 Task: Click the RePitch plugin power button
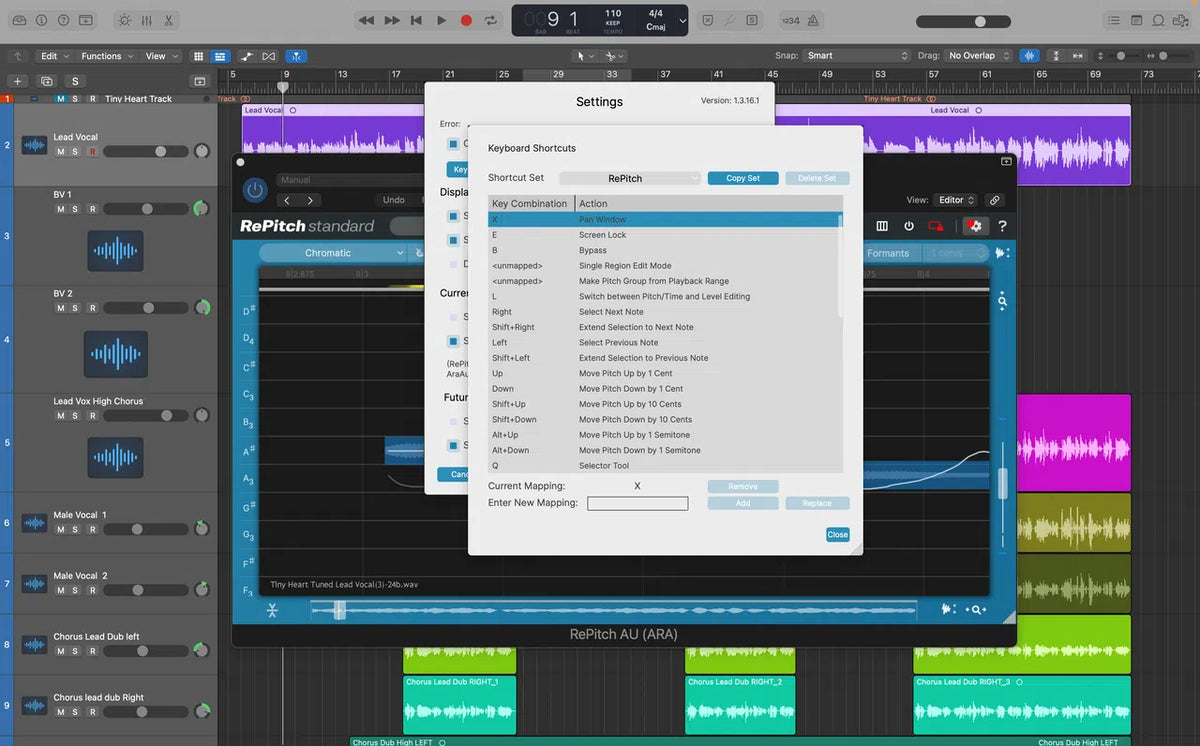(256, 189)
